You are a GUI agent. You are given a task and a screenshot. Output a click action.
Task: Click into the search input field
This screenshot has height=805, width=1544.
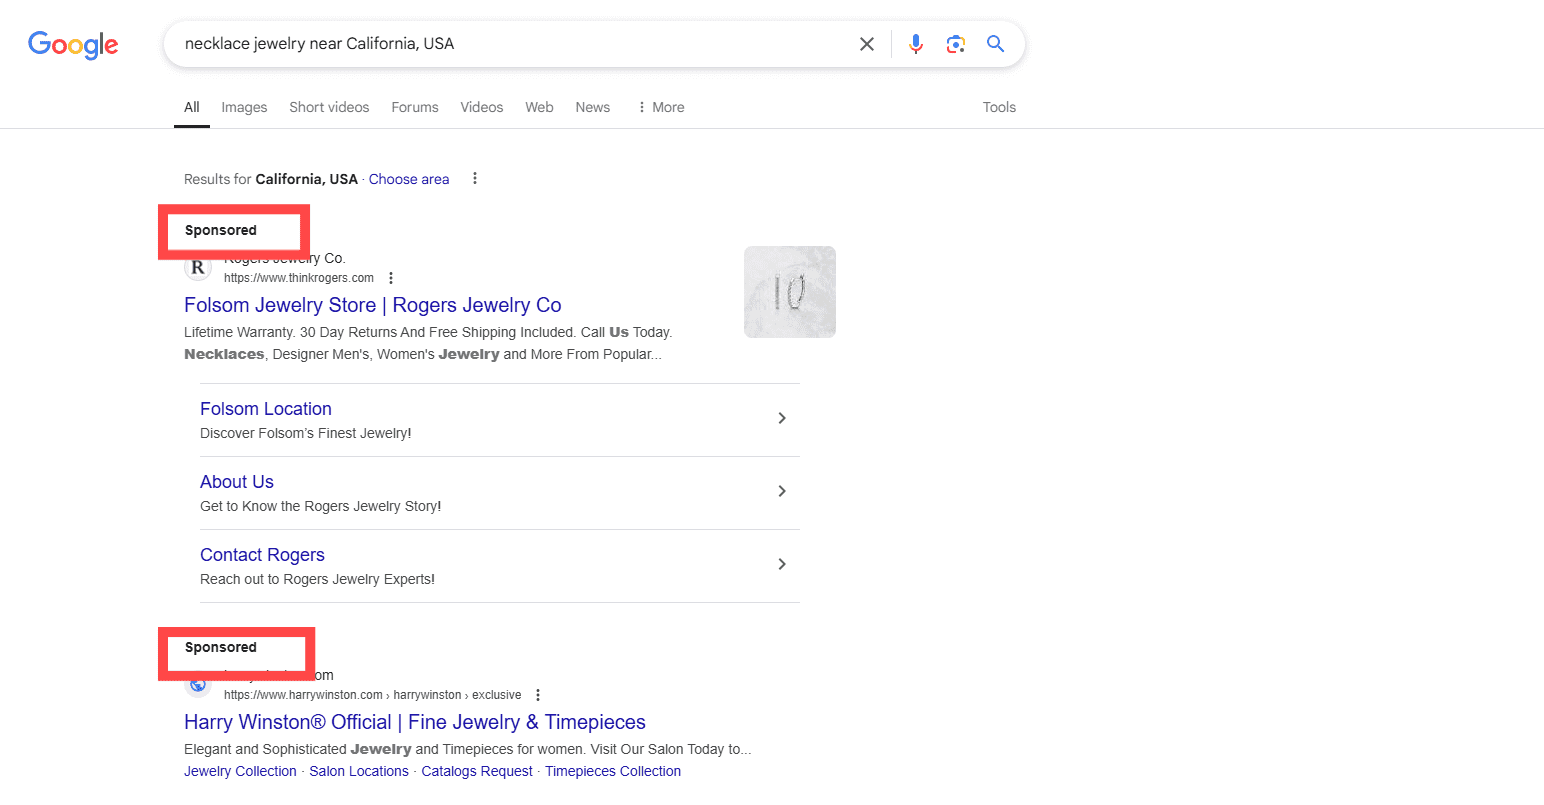500,44
